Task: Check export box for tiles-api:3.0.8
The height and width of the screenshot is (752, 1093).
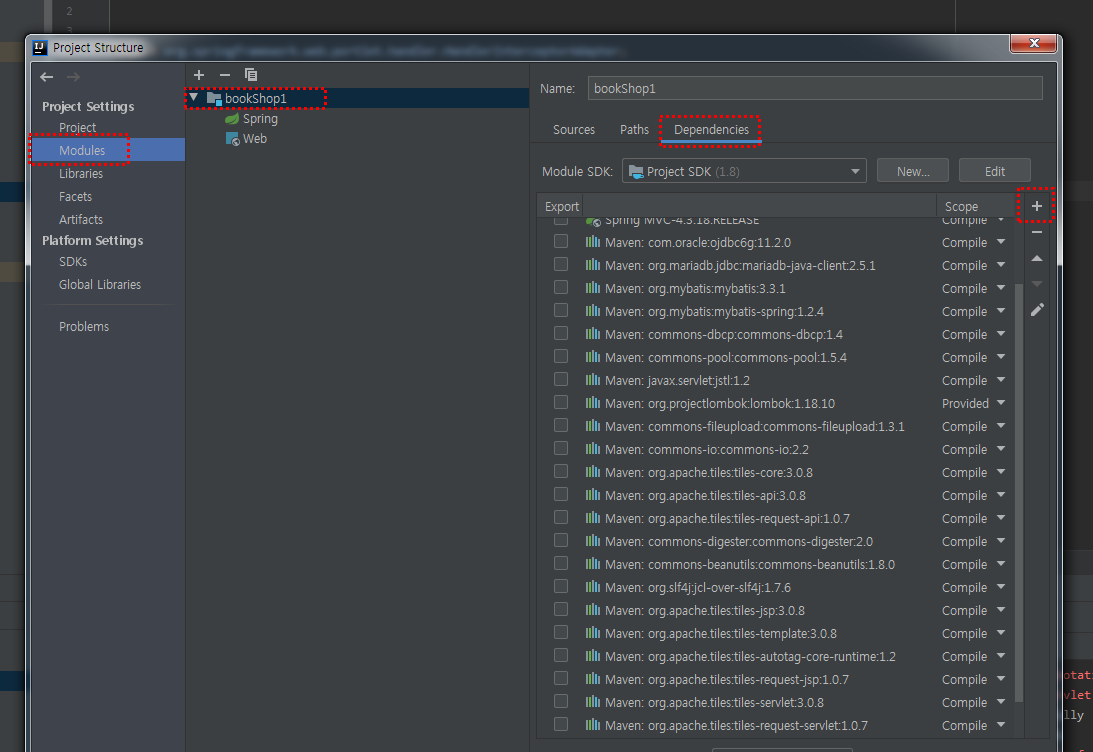Action: 560,494
